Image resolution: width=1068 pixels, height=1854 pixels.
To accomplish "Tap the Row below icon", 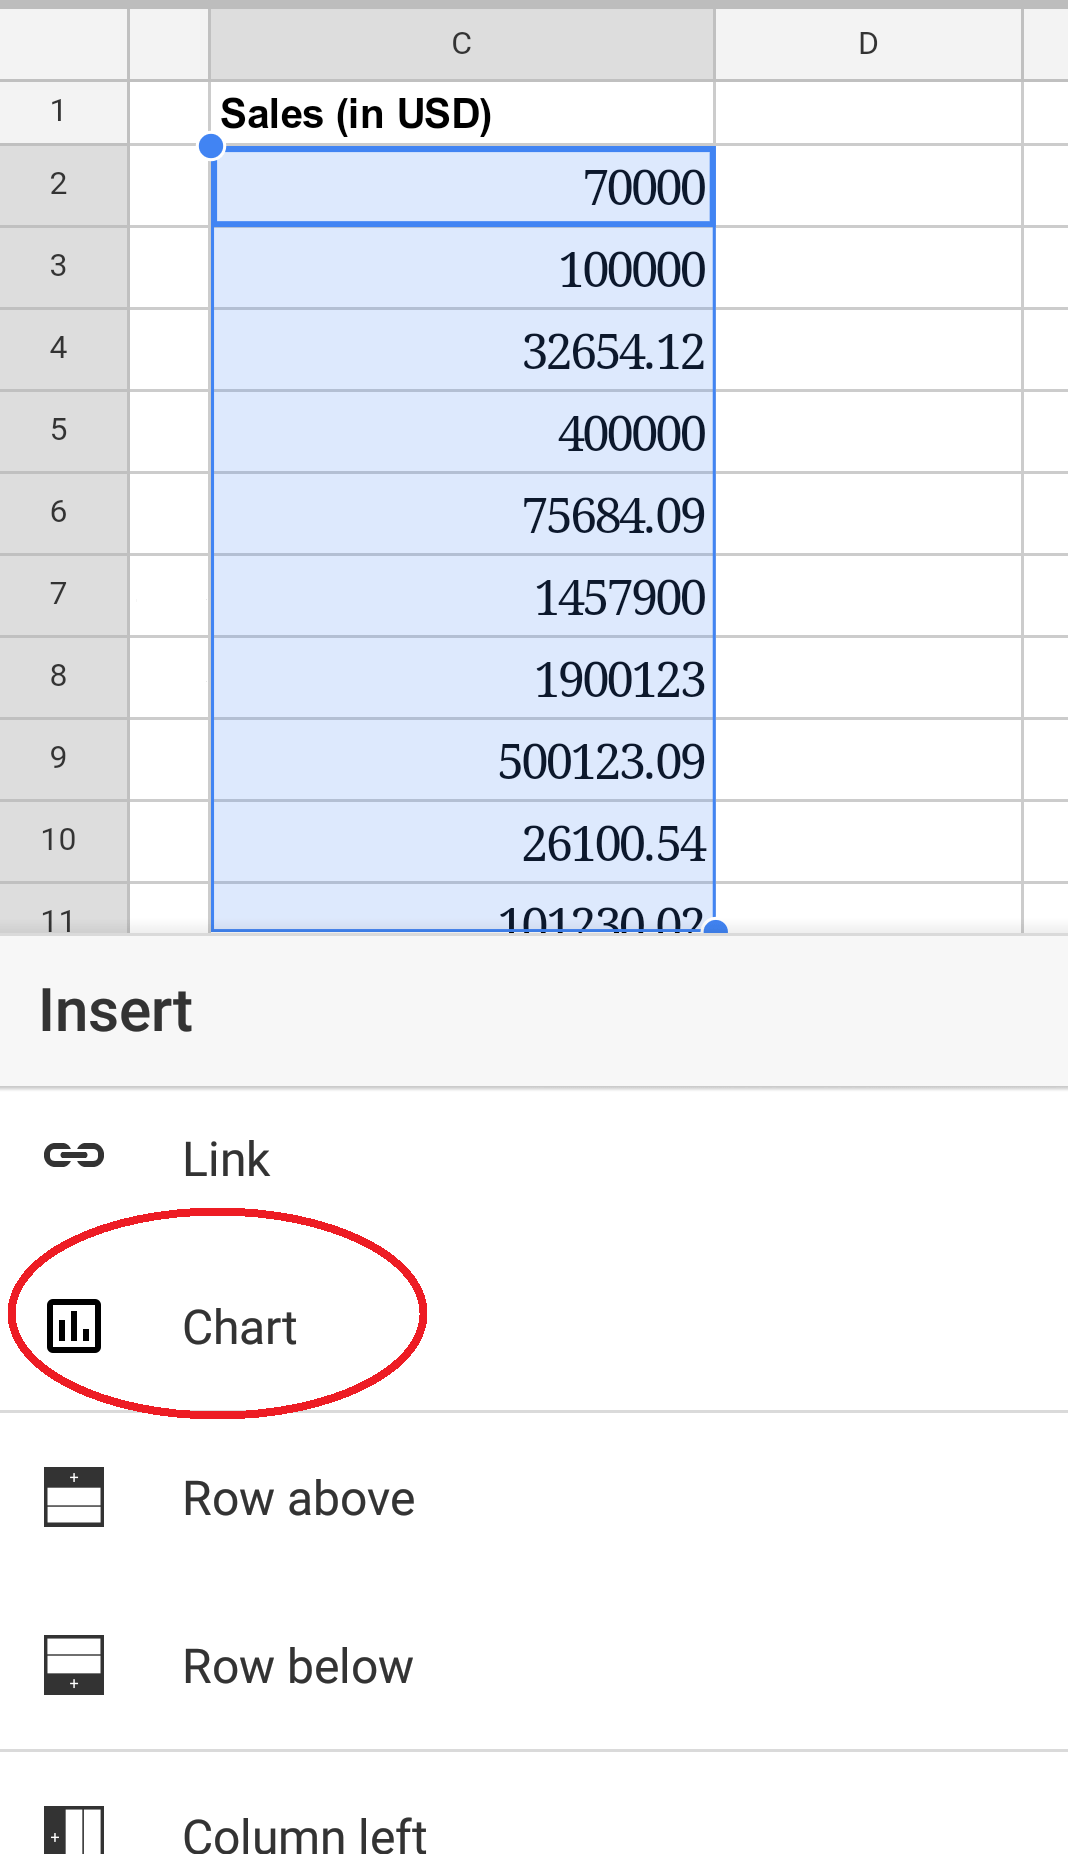I will tap(74, 1665).
